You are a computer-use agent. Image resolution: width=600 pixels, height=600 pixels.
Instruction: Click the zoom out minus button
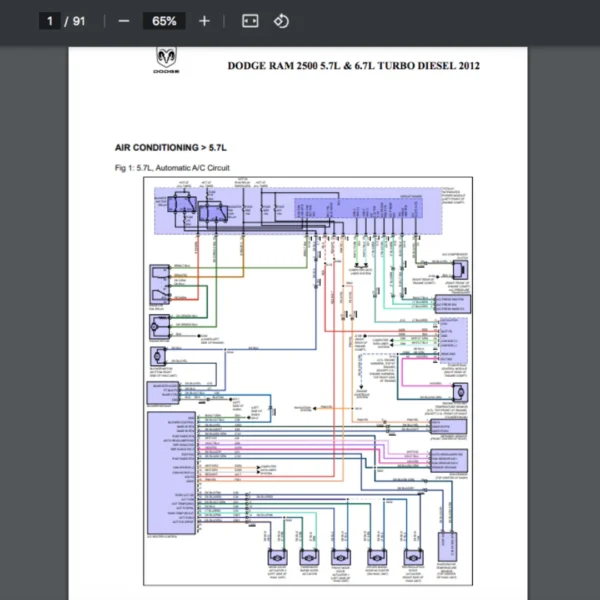tap(124, 21)
